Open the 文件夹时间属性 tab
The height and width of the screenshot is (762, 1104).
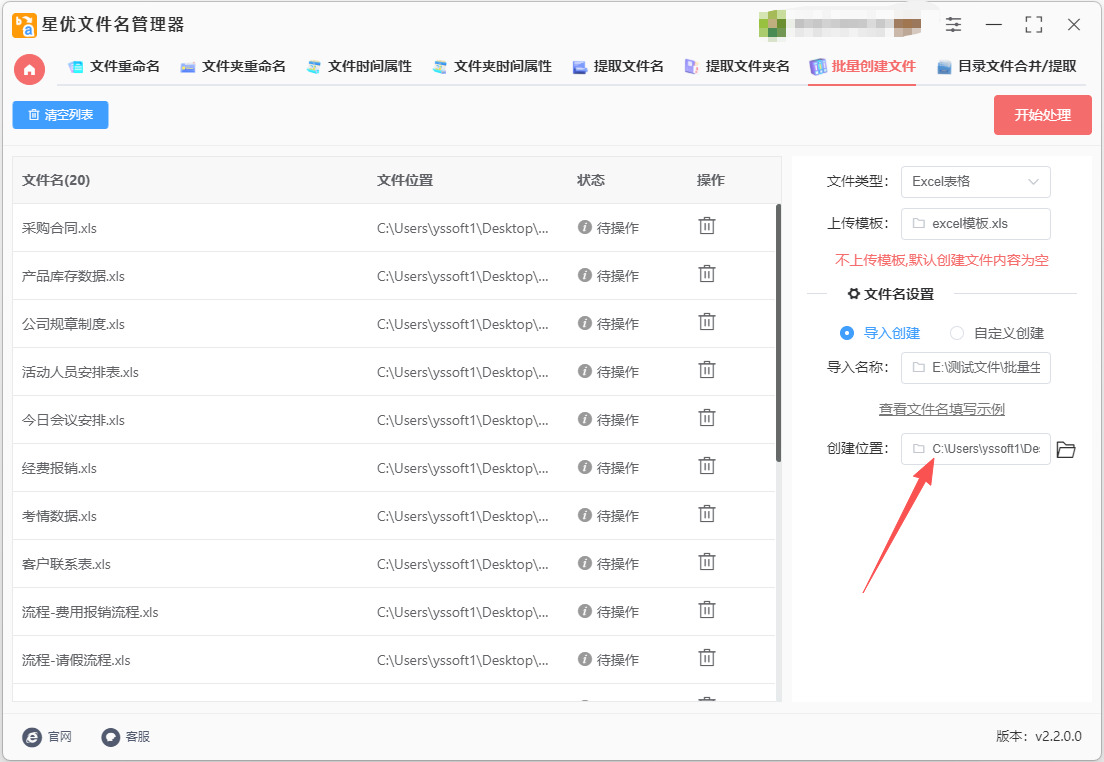(x=492, y=66)
